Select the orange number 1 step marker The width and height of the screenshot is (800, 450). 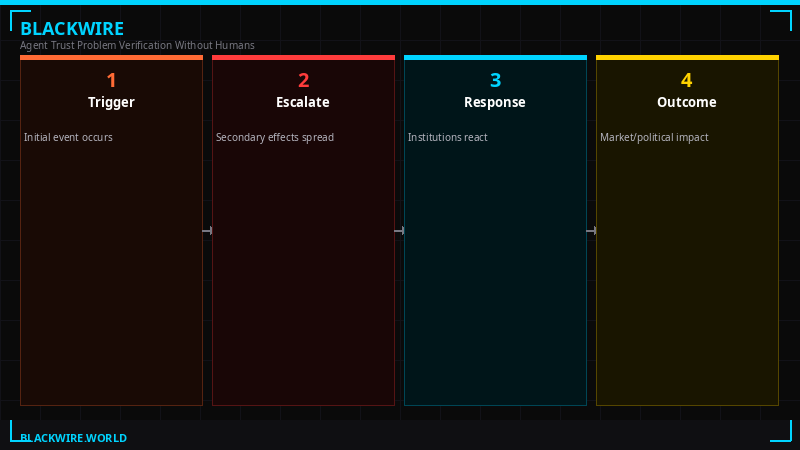(111, 81)
